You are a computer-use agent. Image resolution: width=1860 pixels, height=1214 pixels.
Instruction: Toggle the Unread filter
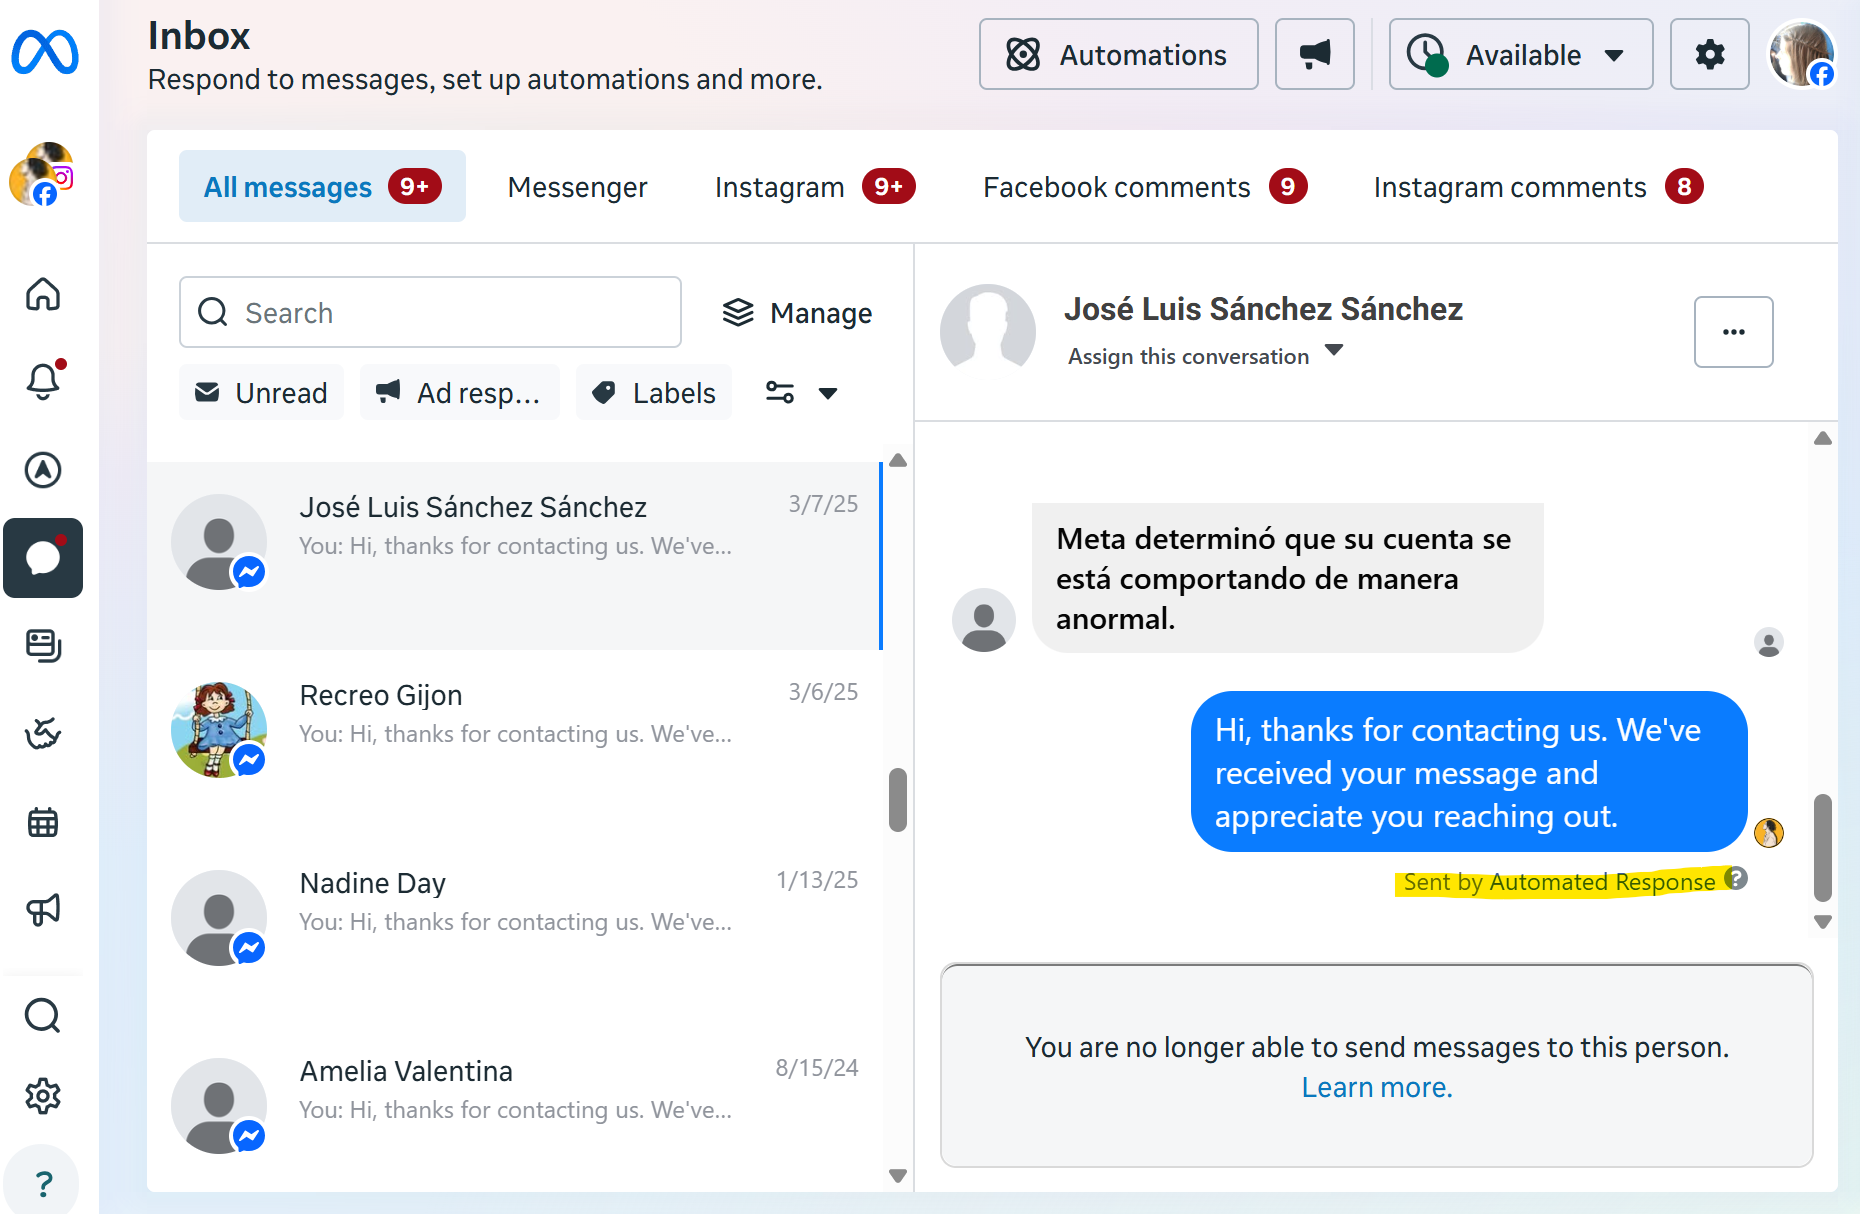pos(262,393)
